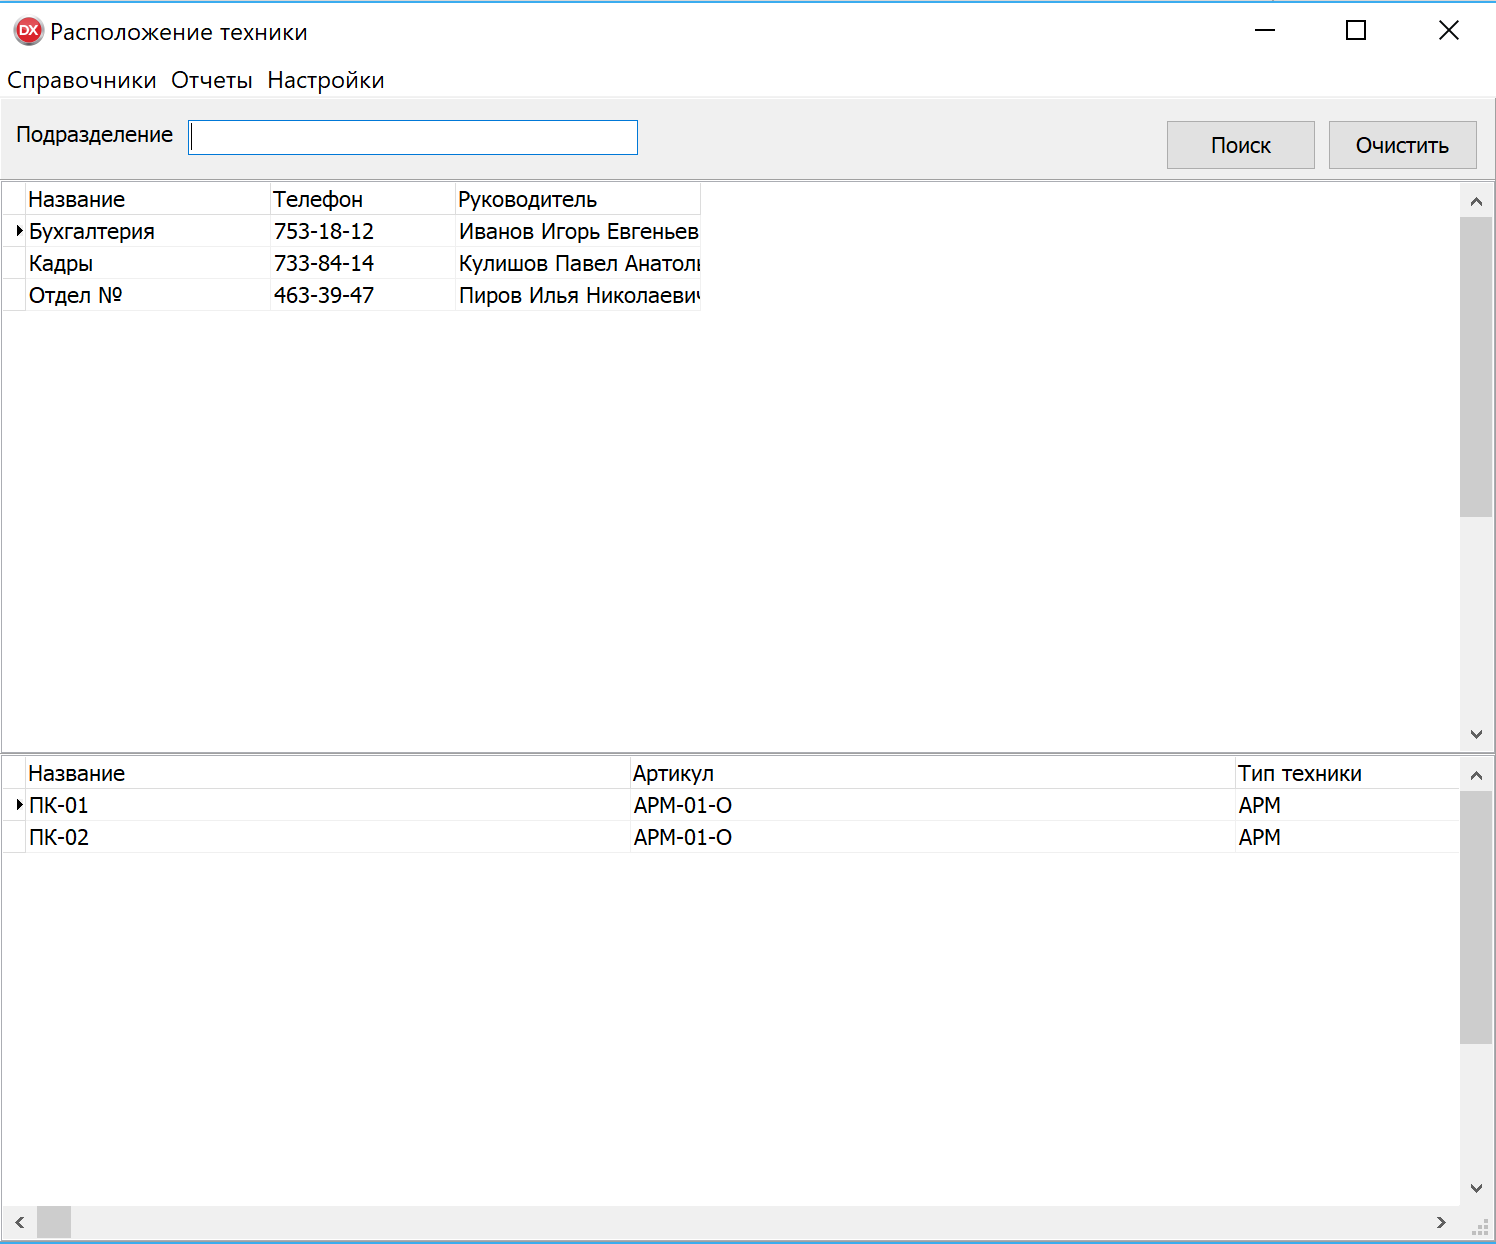The image size is (1496, 1244).
Task: Click the Очистить button
Action: (1403, 145)
